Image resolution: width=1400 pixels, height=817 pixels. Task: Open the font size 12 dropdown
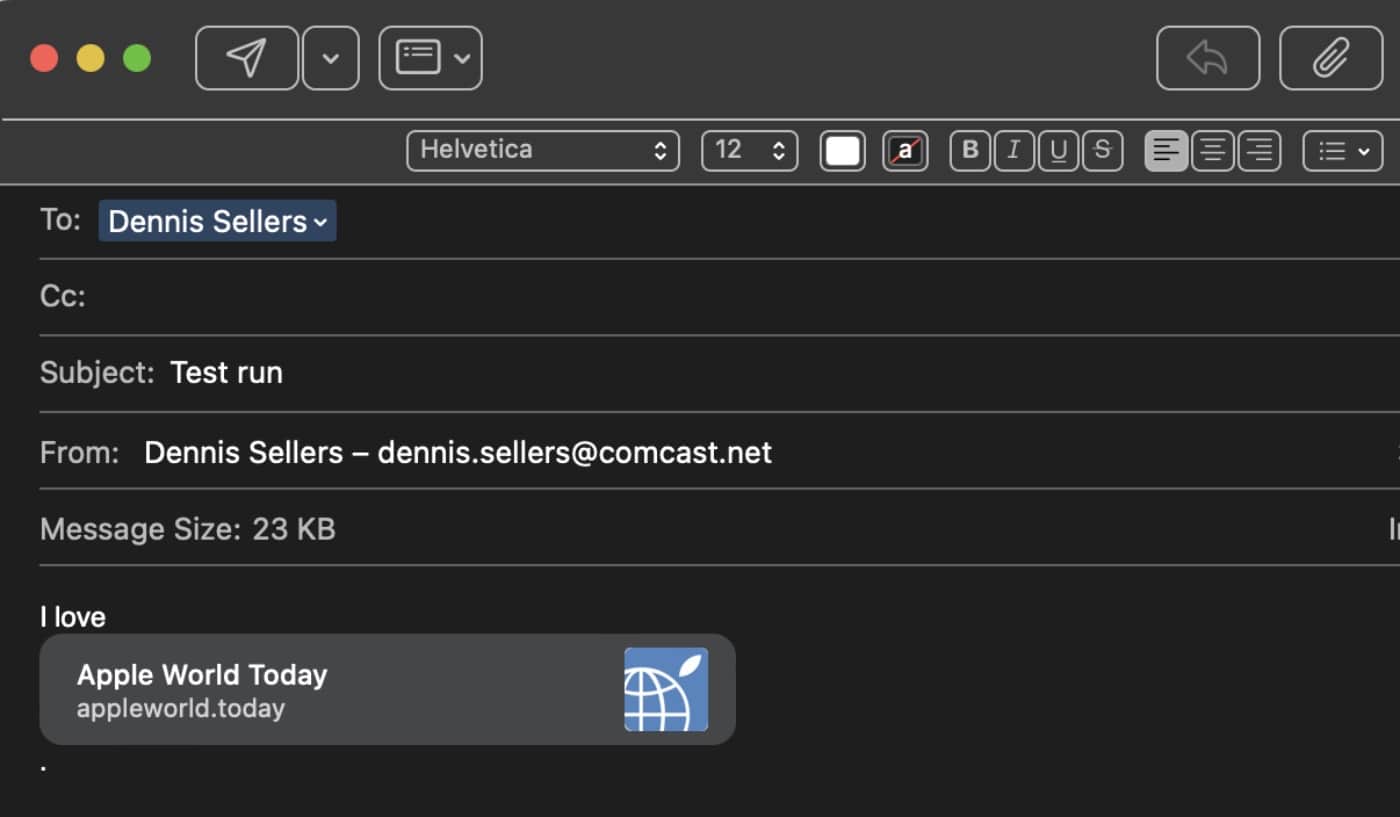click(749, 151)
